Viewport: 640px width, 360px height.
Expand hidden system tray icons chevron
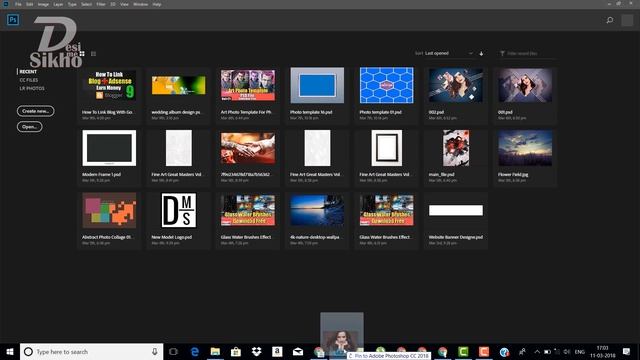[x=537, y=351]
